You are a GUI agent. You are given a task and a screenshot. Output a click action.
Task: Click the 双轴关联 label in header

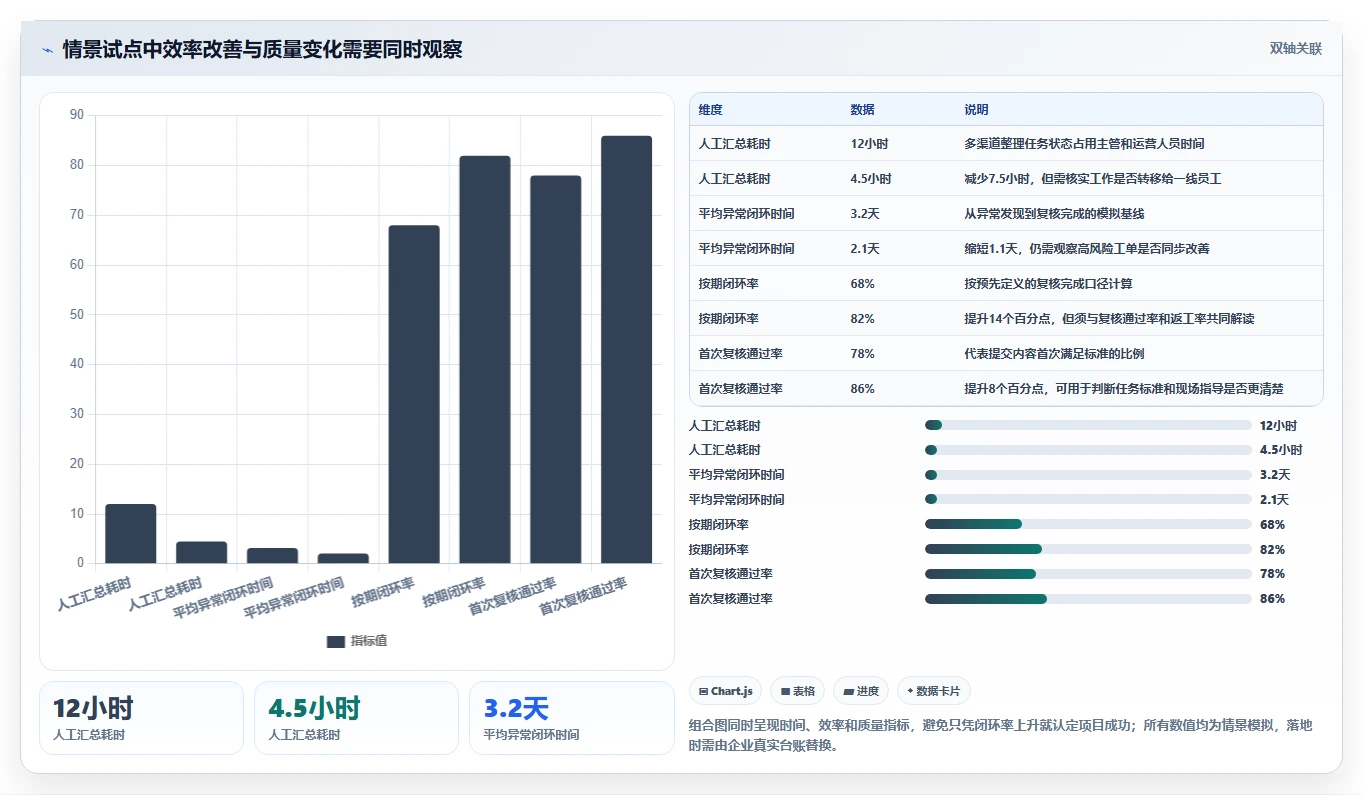(x=1296, y=49)
